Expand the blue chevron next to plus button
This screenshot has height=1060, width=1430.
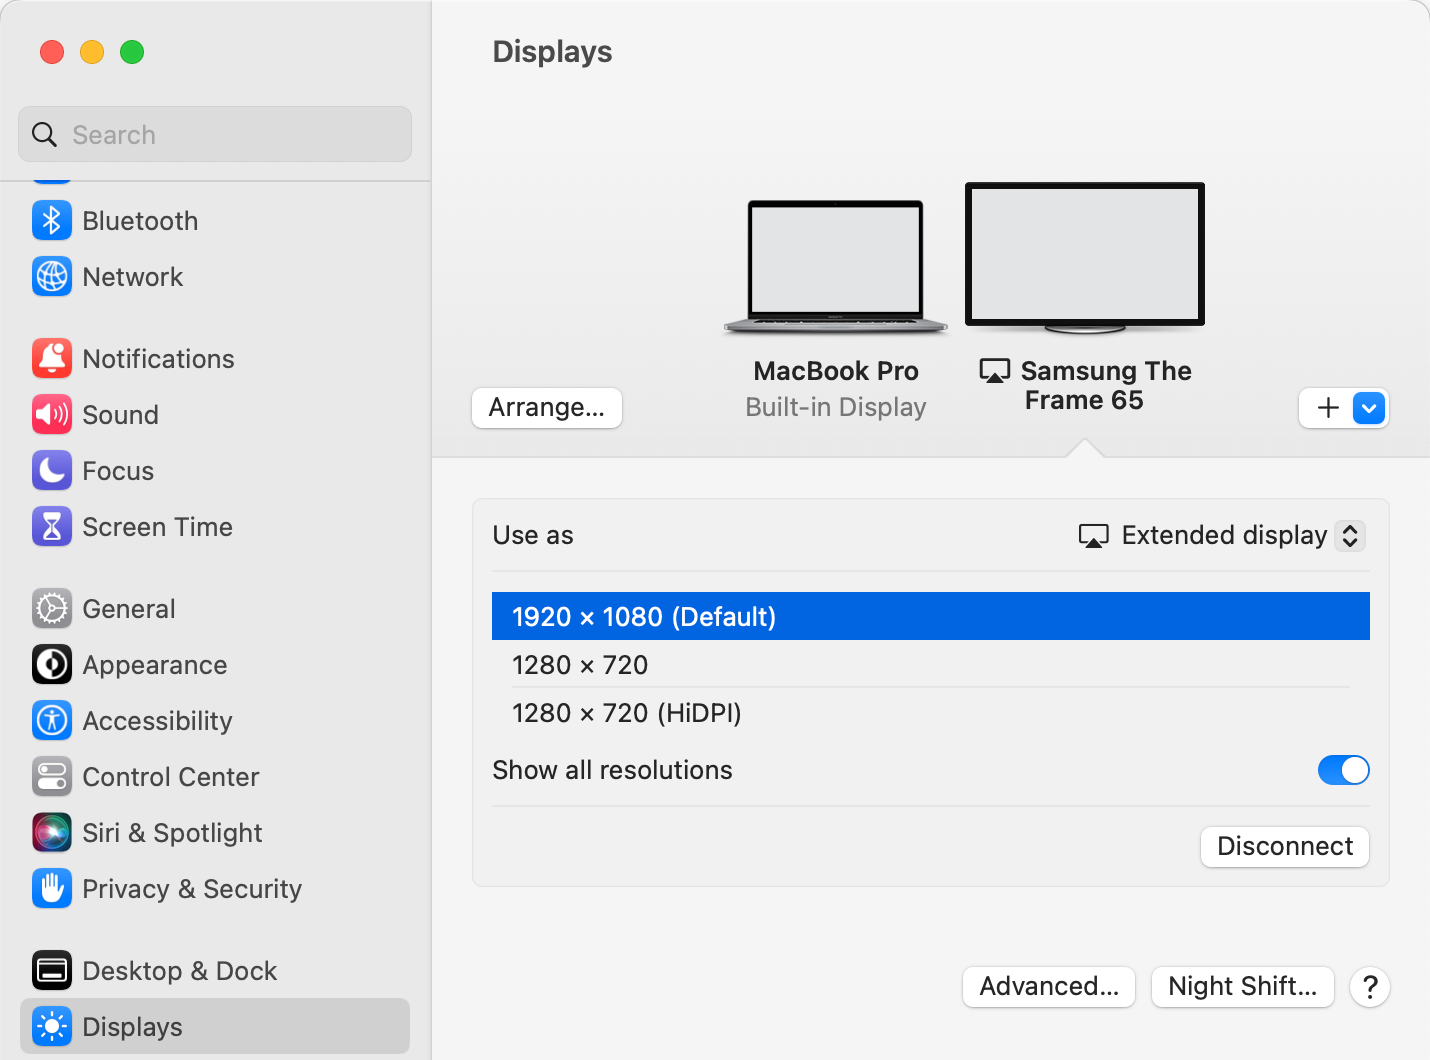click(1369, 408)
